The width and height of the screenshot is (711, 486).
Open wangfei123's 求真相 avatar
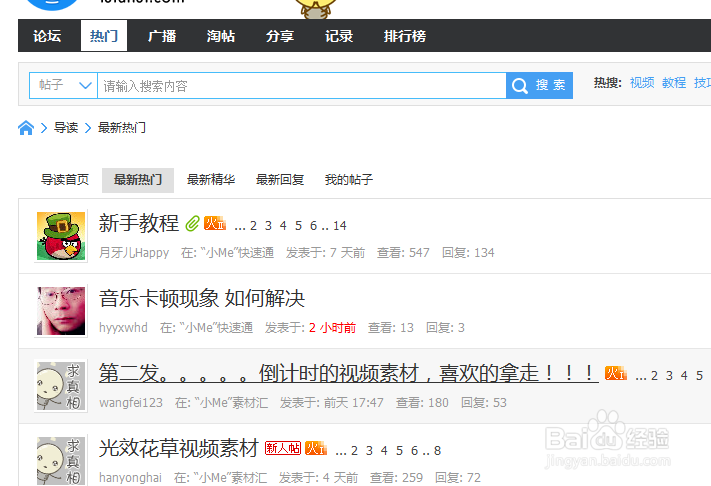[x=61, y=386]
